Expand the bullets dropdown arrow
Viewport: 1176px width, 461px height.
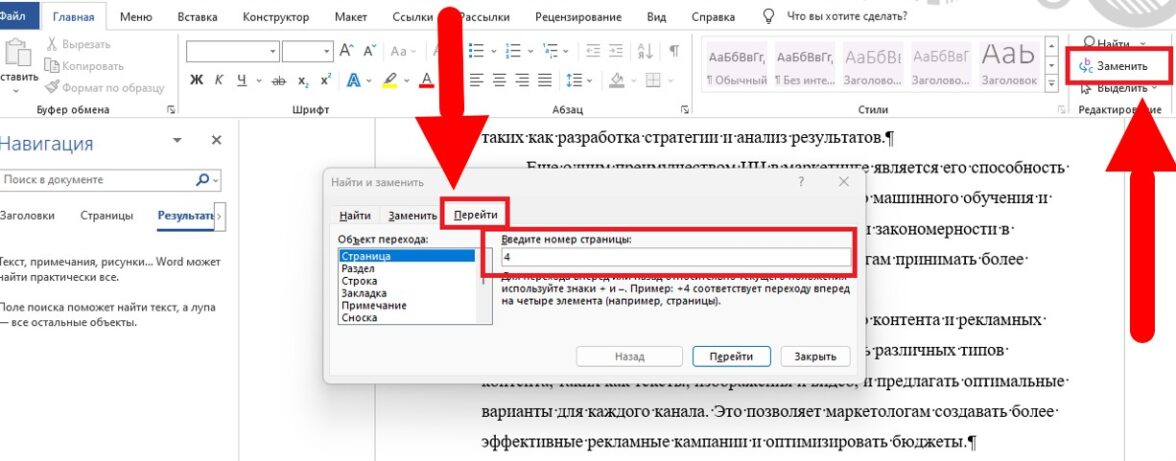pos(494,51)
